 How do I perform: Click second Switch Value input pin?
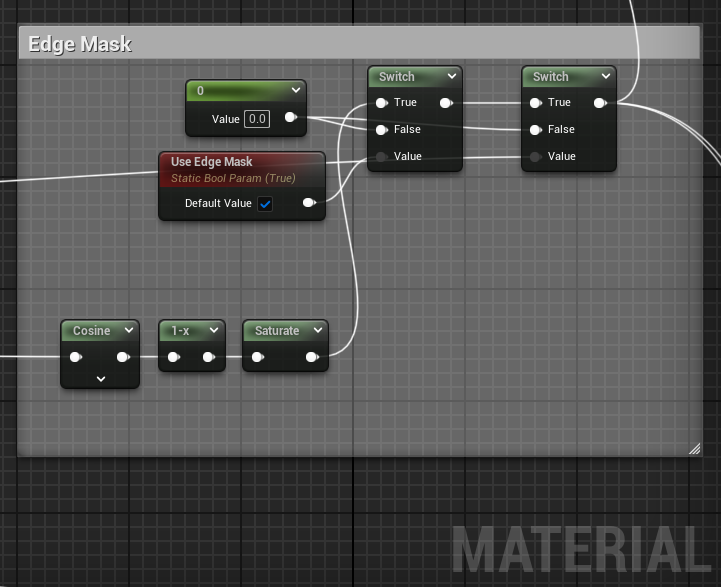click(x=535, y=157)
